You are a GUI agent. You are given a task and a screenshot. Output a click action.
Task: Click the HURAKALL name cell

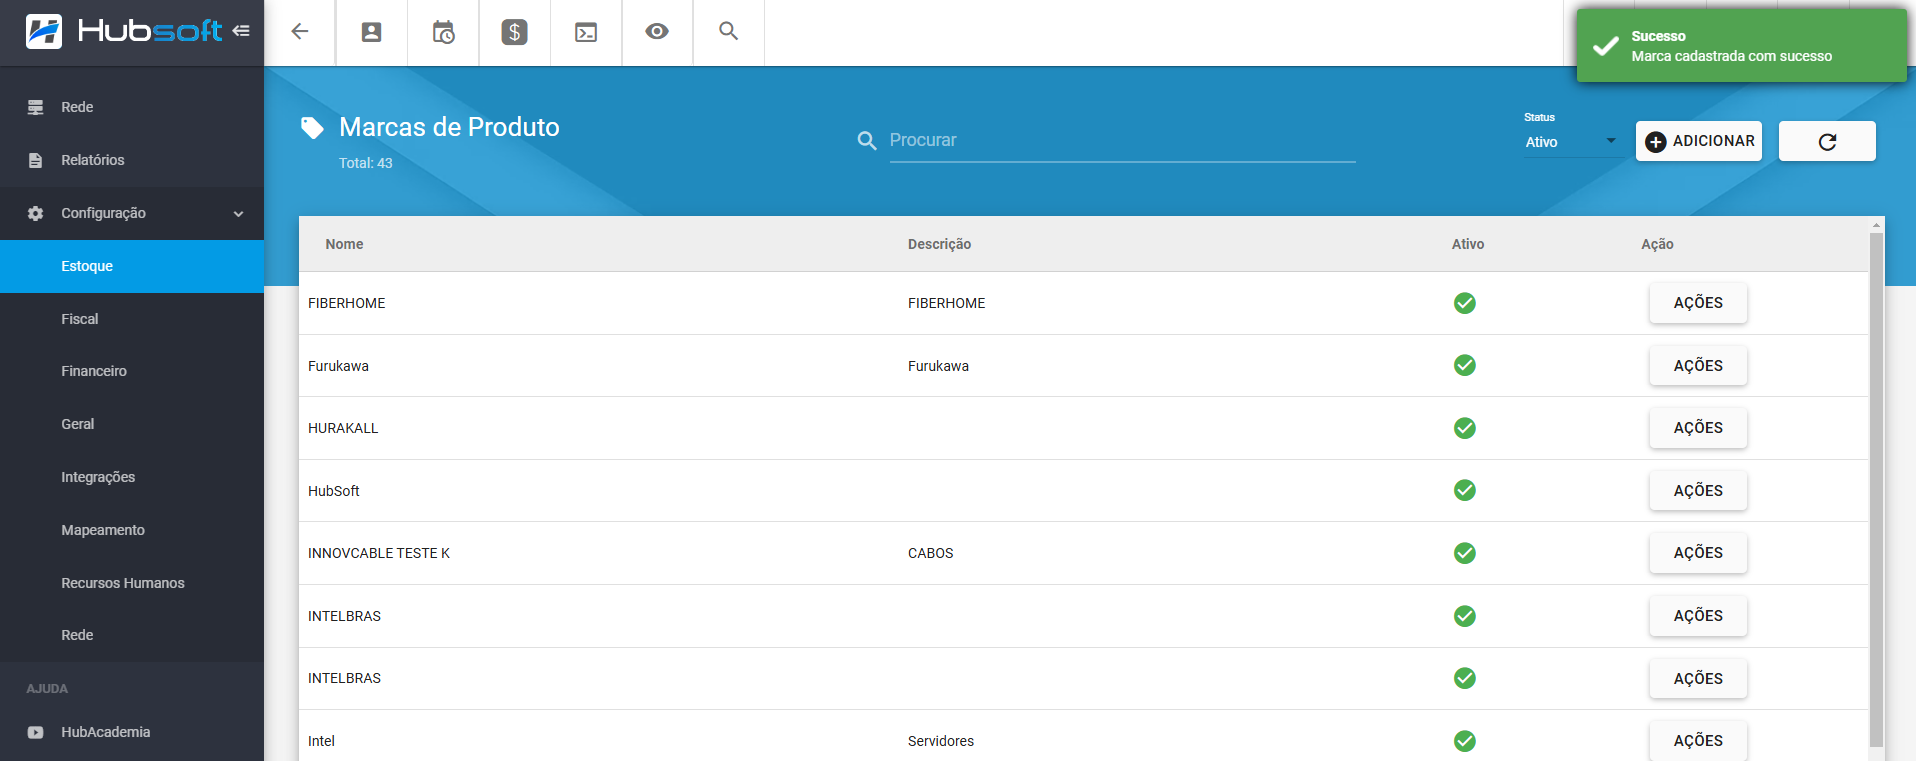coord(343,428)
